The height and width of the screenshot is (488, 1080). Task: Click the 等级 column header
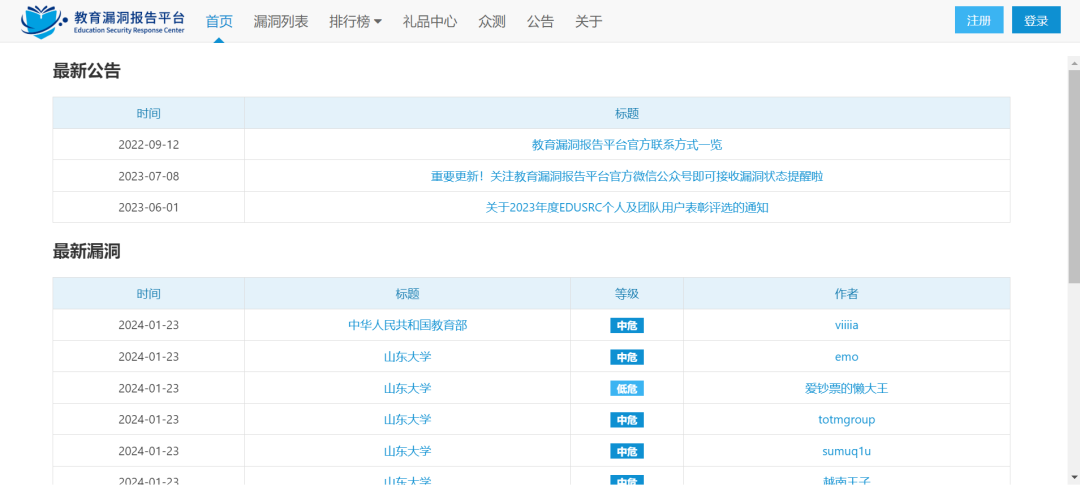[627, 294]
